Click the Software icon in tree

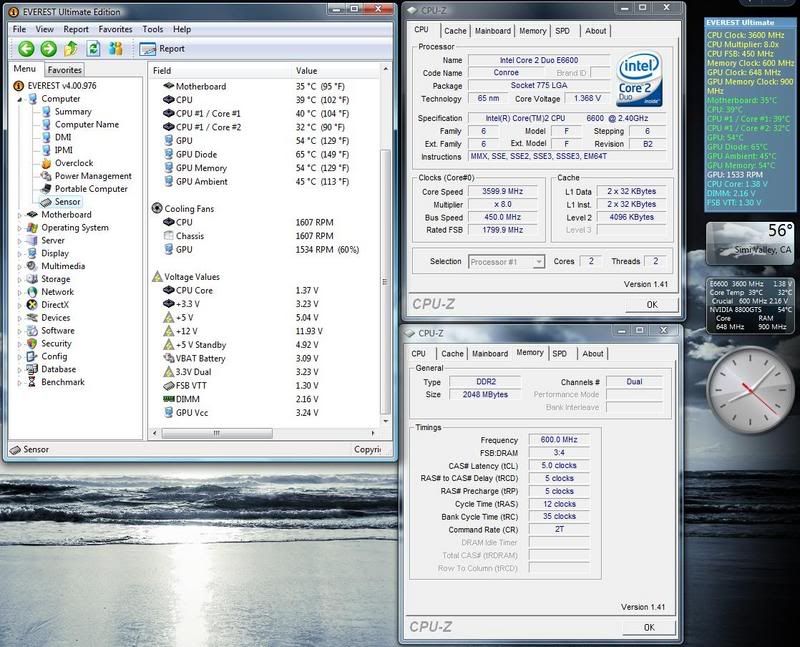click(x=33, y=331)
